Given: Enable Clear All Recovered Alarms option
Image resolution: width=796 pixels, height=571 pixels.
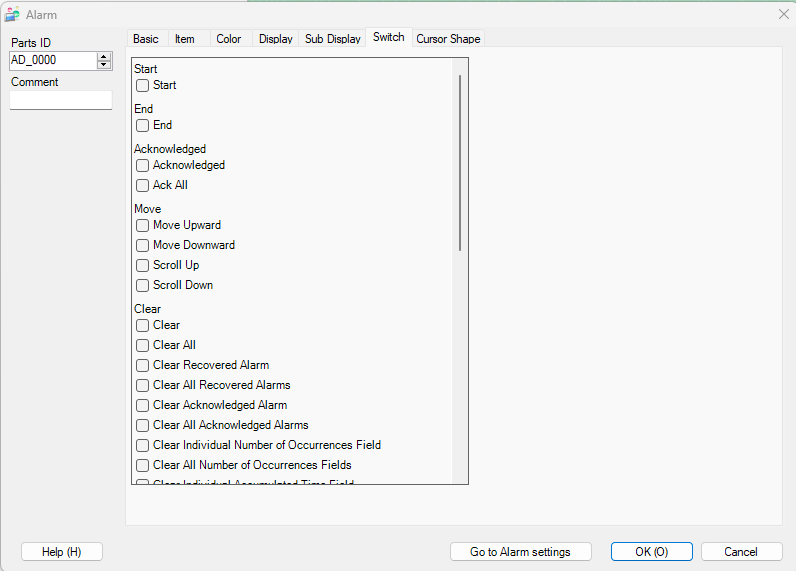Looking at the screenshot, I should (143, 385).
